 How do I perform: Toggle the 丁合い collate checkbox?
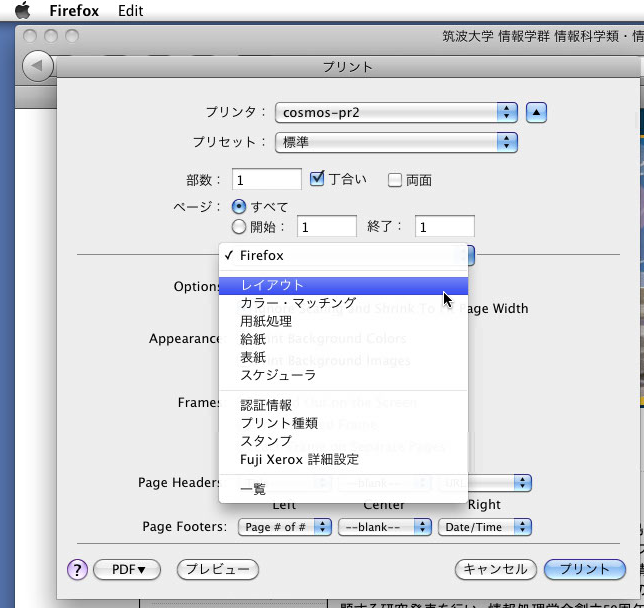tap(317, 179)
